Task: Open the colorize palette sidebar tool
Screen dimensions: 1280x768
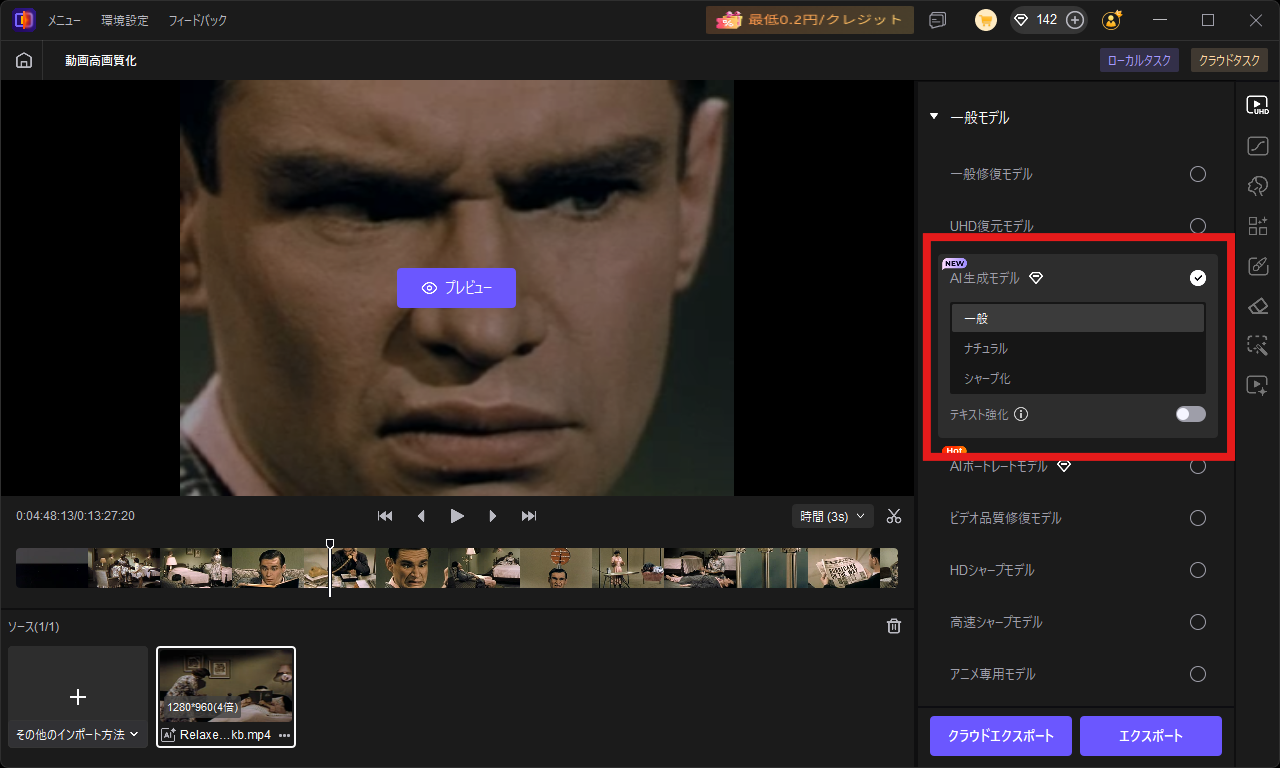Action: pos(1257,186)
